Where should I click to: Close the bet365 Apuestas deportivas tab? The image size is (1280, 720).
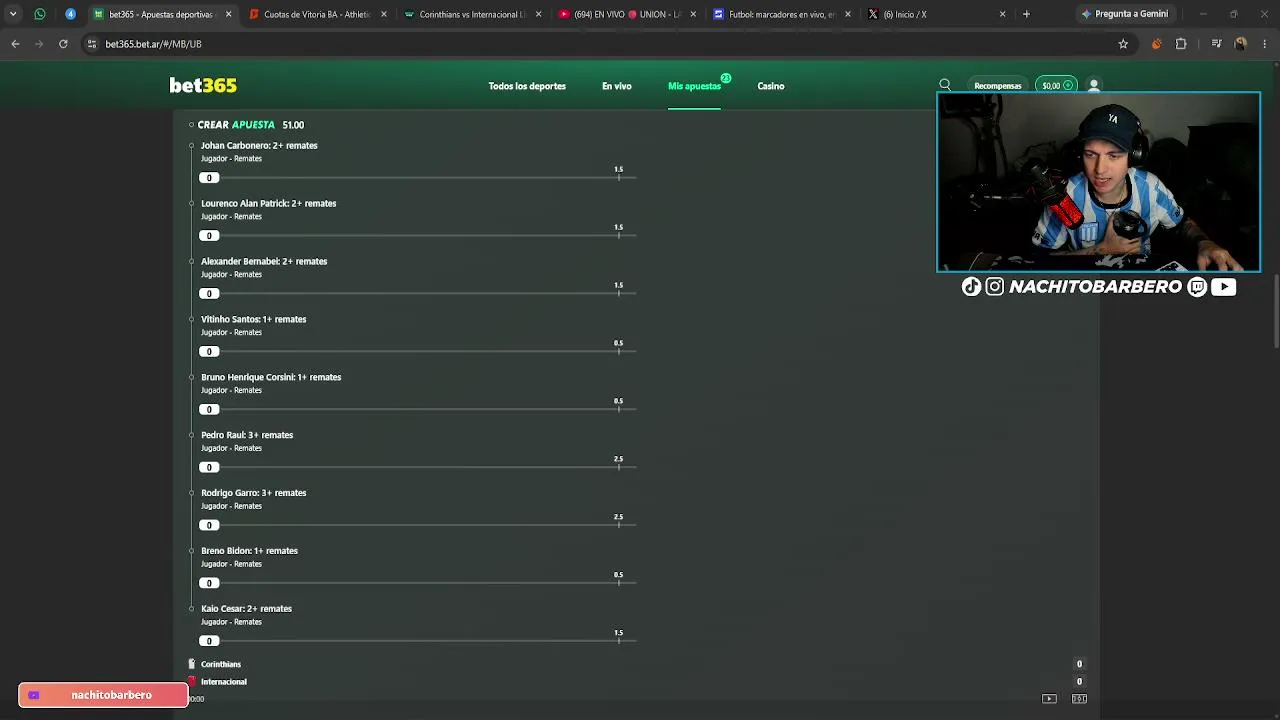tap(229, 14)
